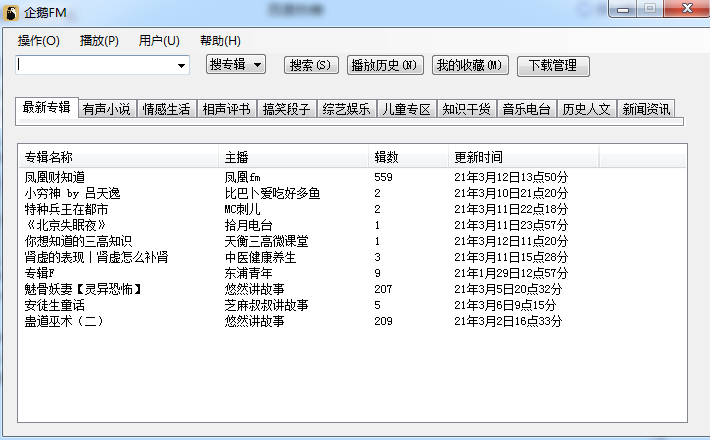Expand the search history dropdown arrow

click(x=182, y=66)
